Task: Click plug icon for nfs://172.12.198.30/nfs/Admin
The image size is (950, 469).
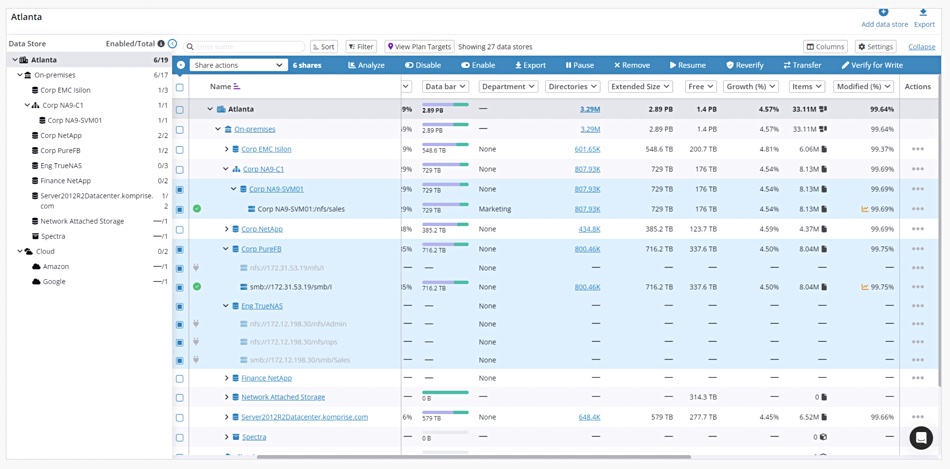Action: pyautogui.click(x=196, y=324)
